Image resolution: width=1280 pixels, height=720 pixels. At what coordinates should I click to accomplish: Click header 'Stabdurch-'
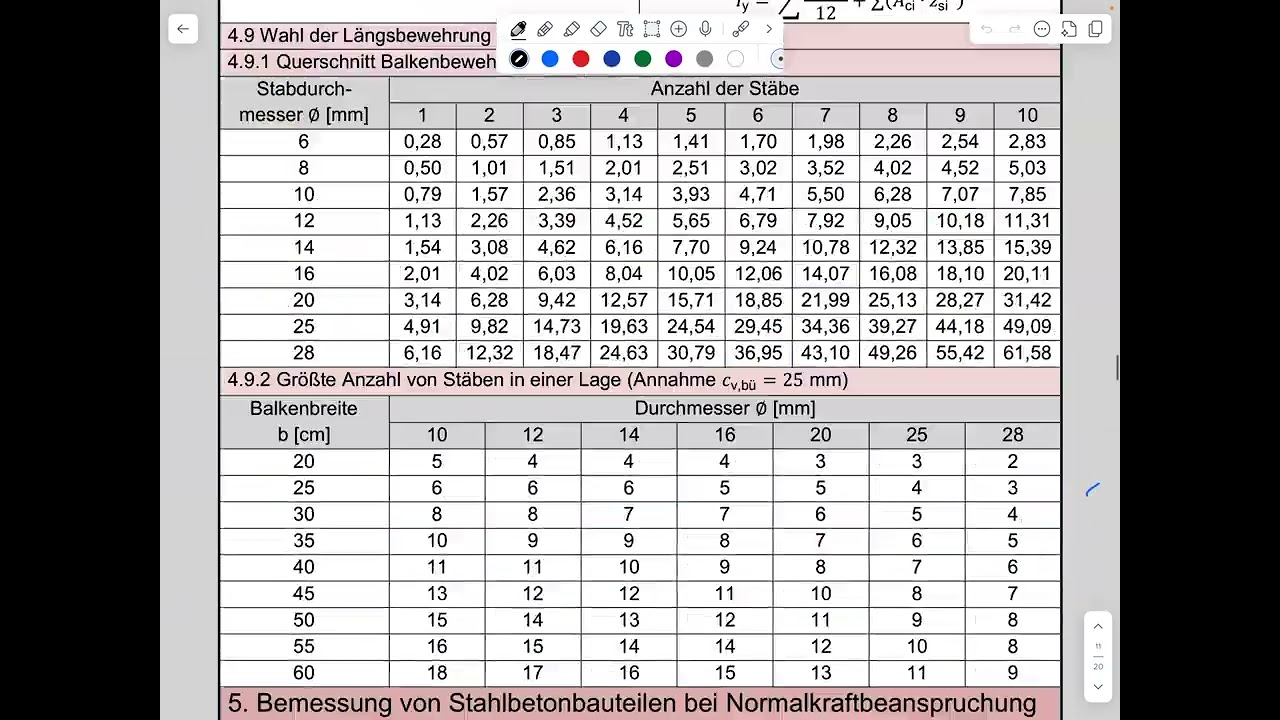304,89
